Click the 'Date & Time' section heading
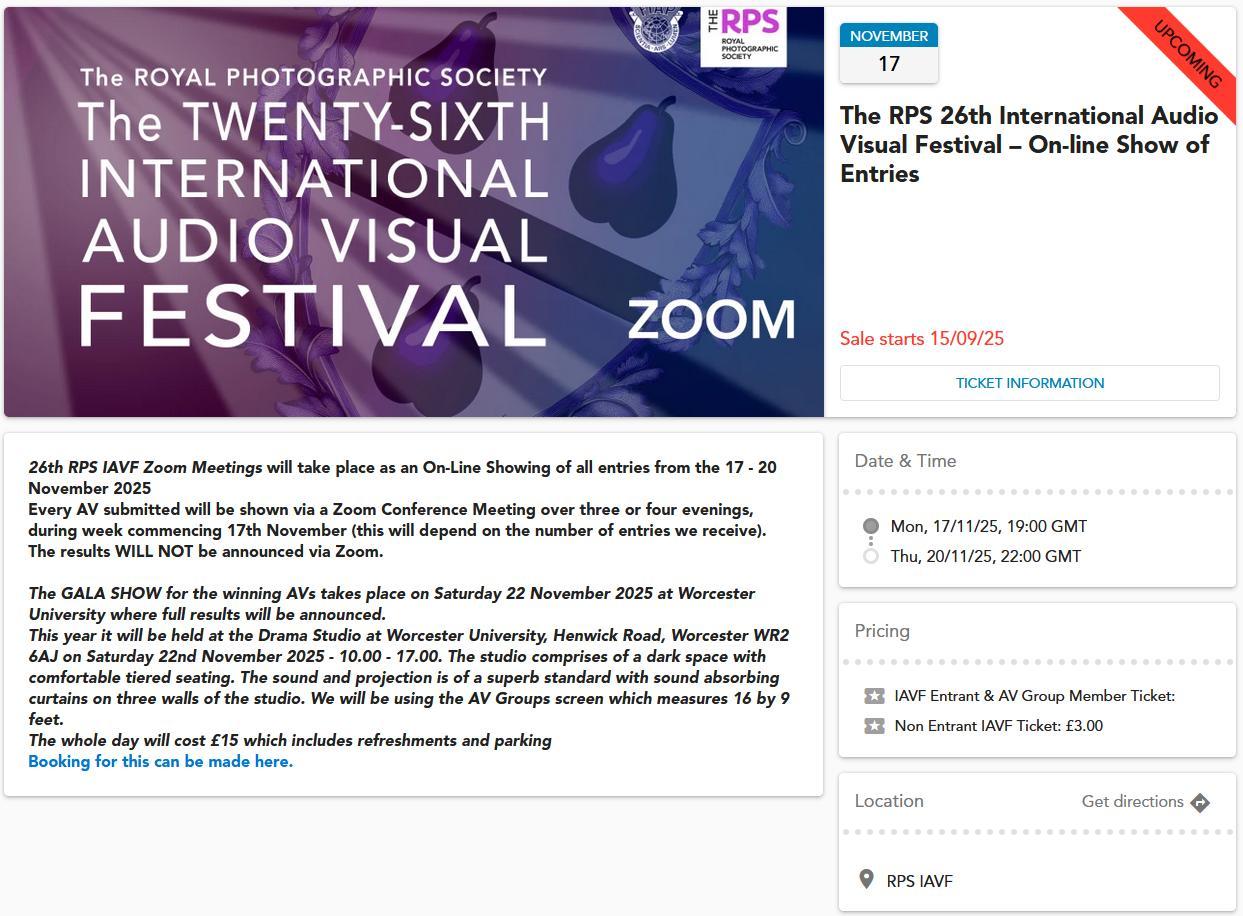Viewport: 1243px width, 916px height. tap(905, 461)
